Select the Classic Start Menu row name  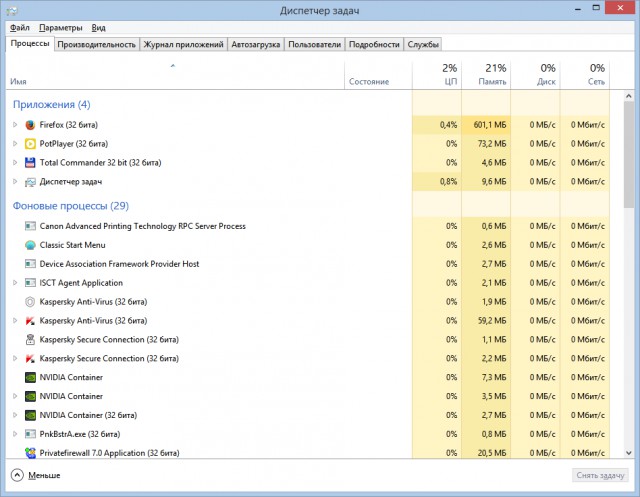click(x=73, y=245)
